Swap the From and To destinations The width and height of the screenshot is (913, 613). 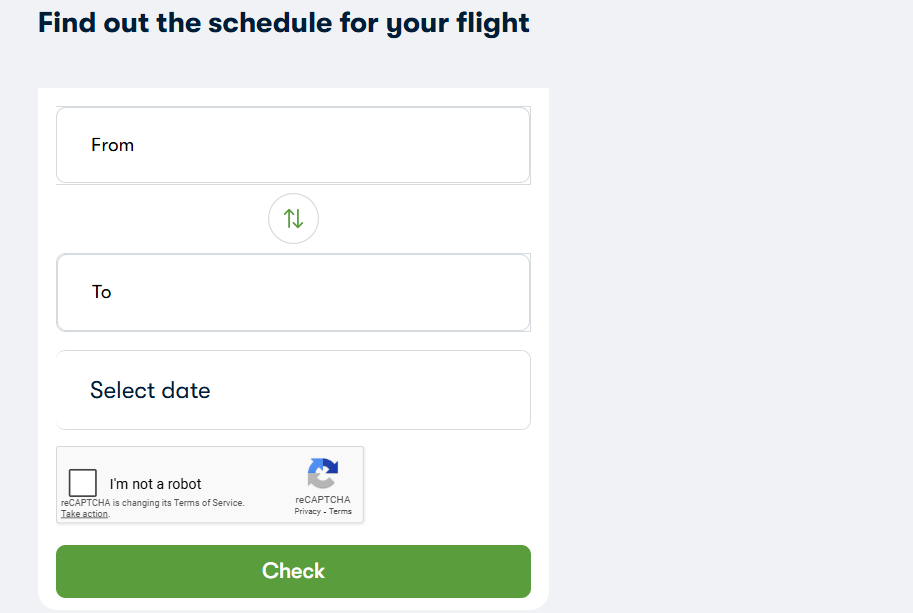[x=293, y=218]
